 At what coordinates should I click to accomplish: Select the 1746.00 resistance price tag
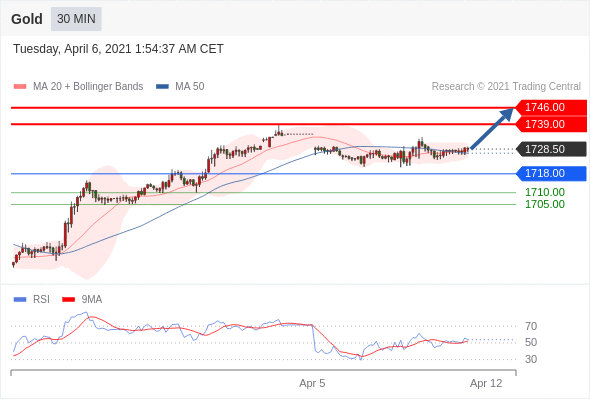point(551,107)
